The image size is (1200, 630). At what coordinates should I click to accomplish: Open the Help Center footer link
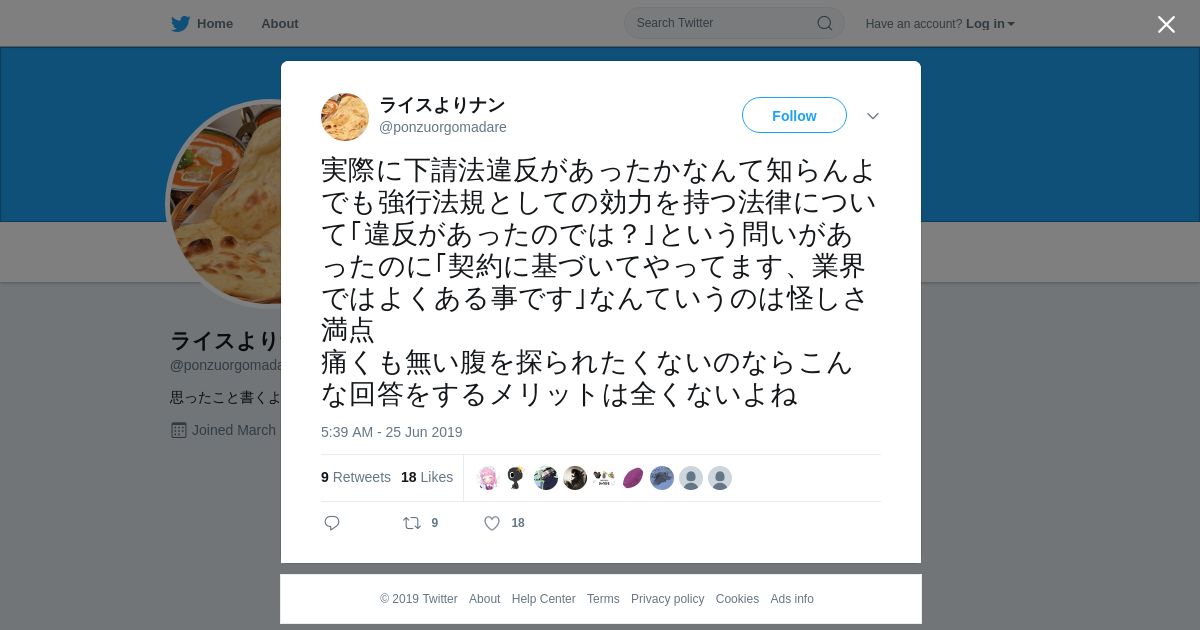coord(543,599)
